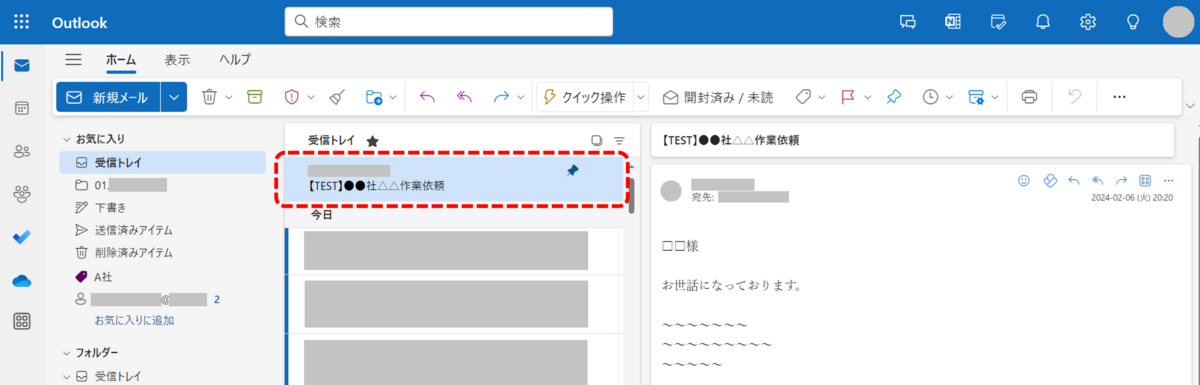Toggle the navigation pane hamburger button
The width and height of the screenshot is (1200, 385).
tap(73, 59)
